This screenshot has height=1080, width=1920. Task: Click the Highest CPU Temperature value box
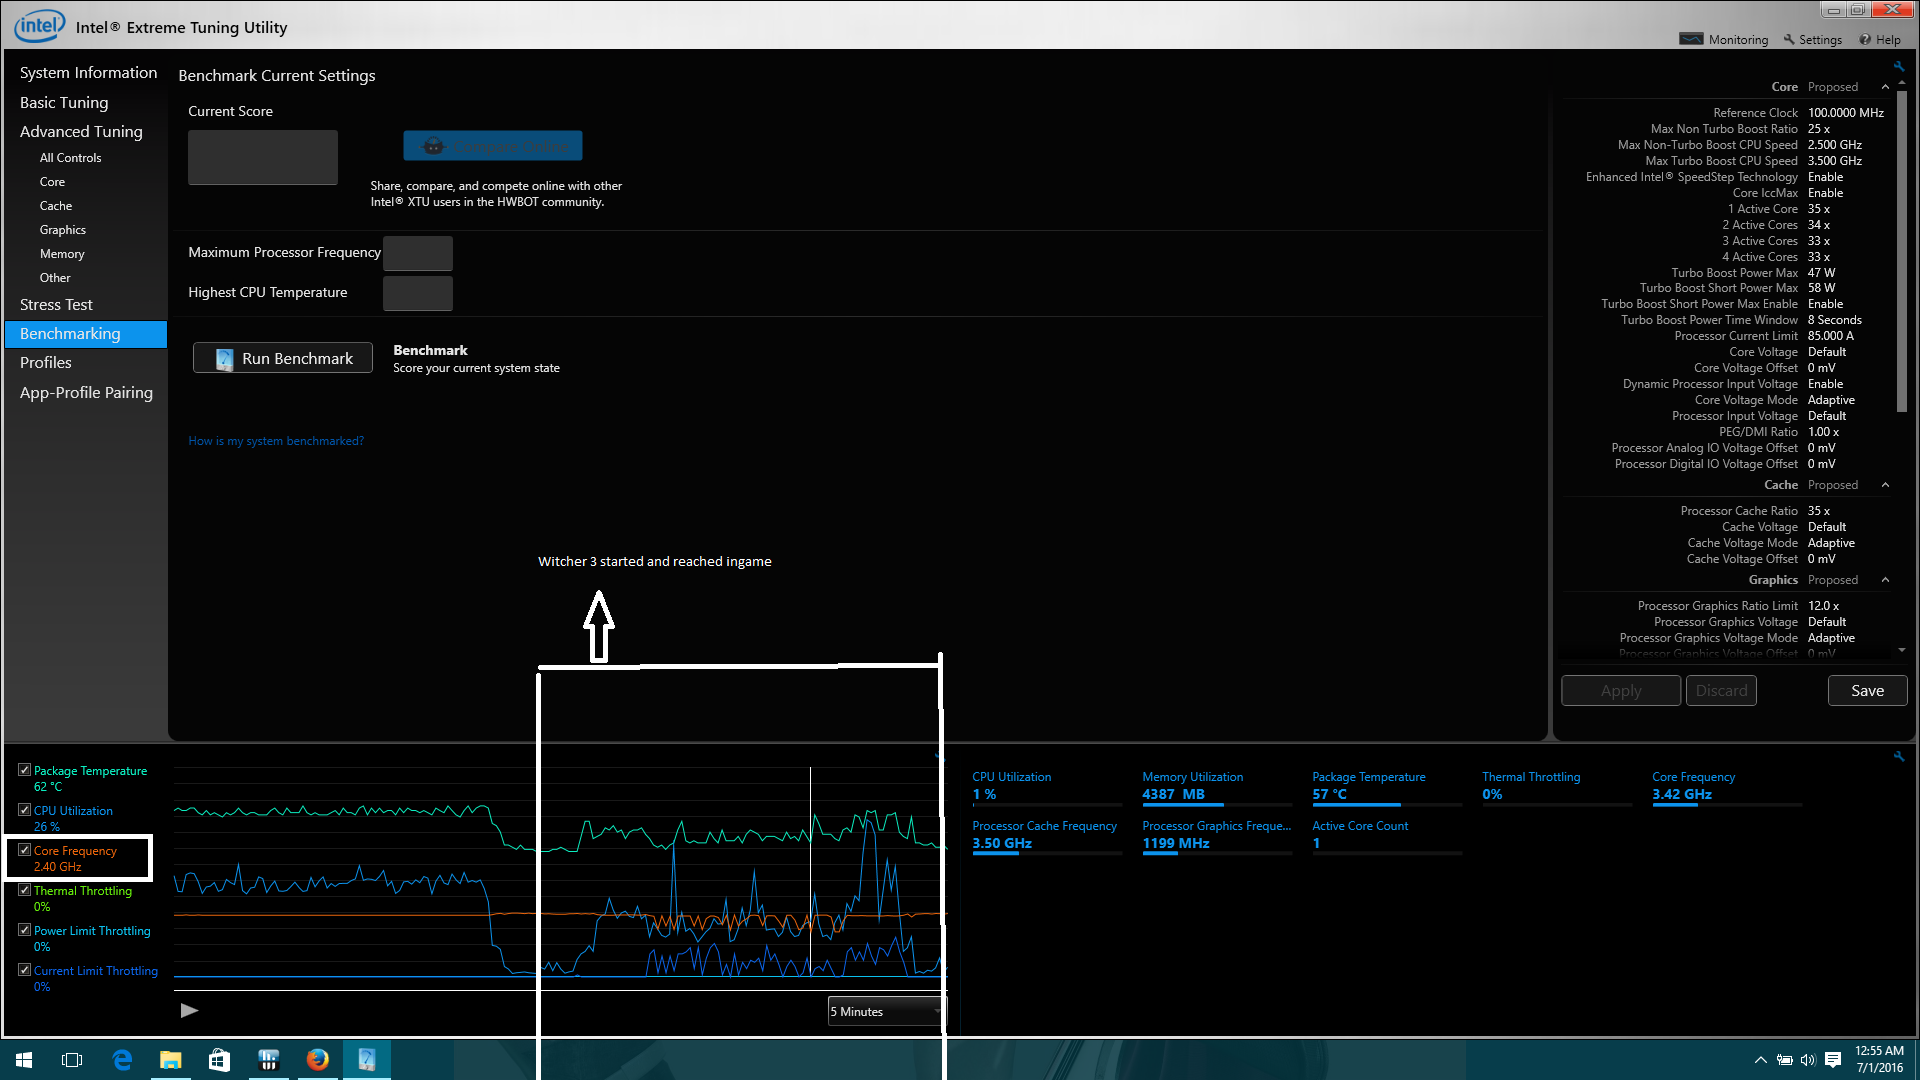click(x=418, y=294)
